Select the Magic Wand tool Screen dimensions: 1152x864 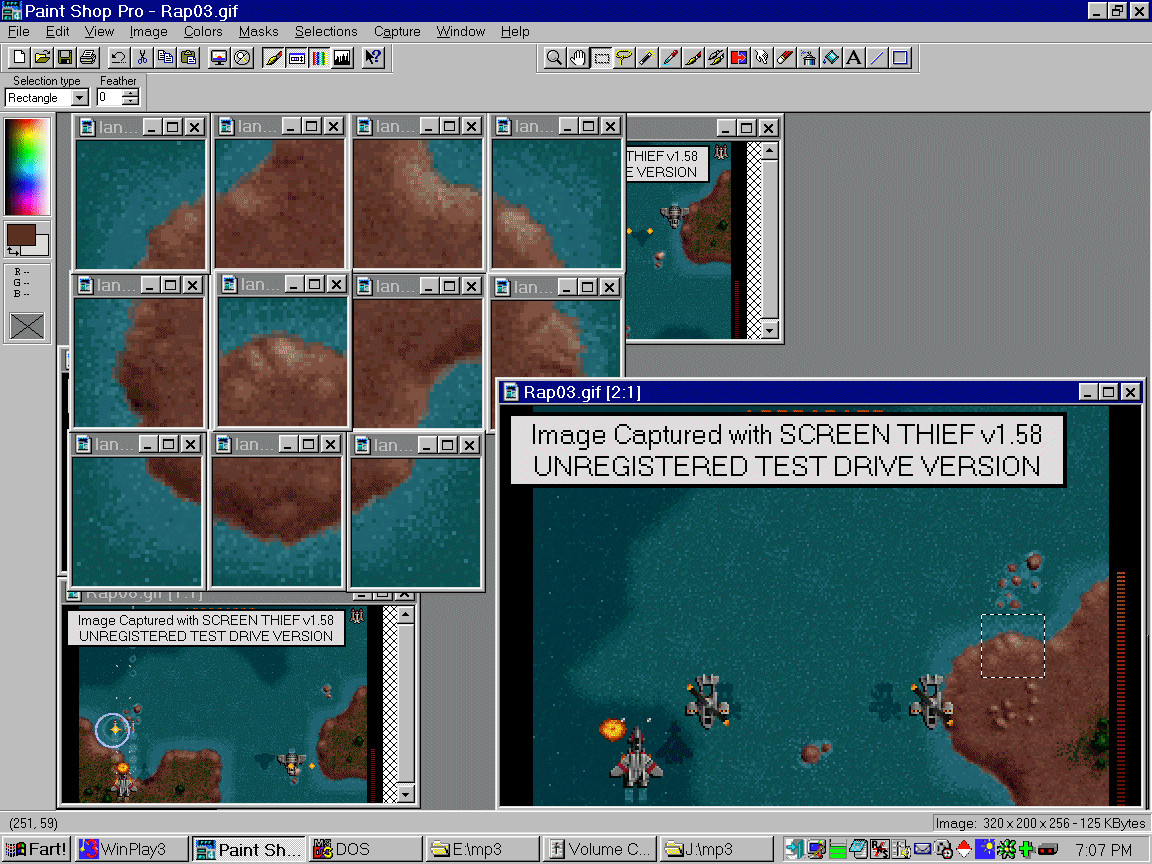pos(647,58)
